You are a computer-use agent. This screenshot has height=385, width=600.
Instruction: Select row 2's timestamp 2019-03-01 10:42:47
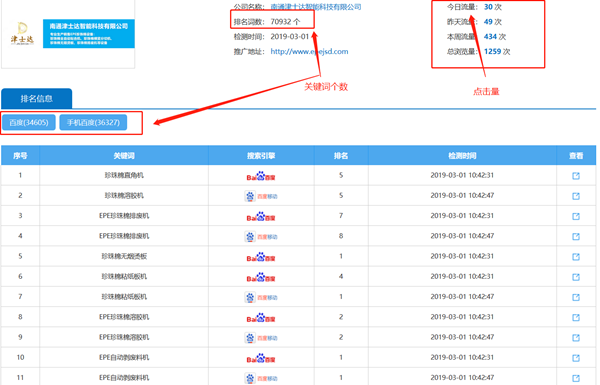462,196
